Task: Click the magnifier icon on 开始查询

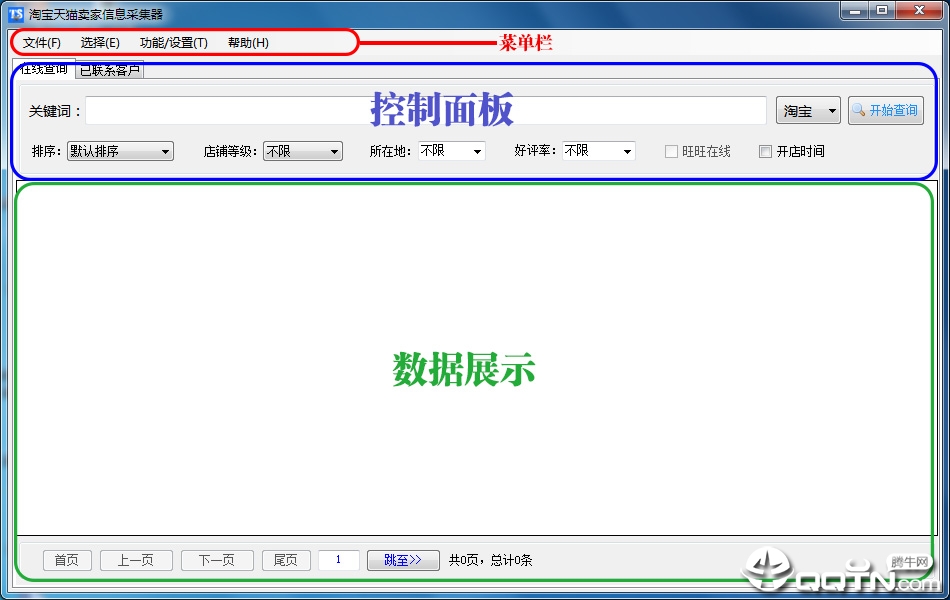Action: click(859, 110)
